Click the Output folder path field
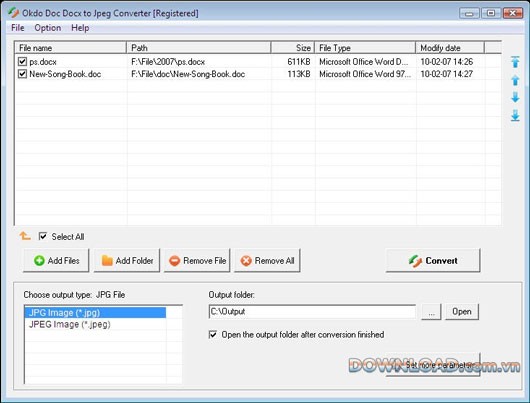 312,311
